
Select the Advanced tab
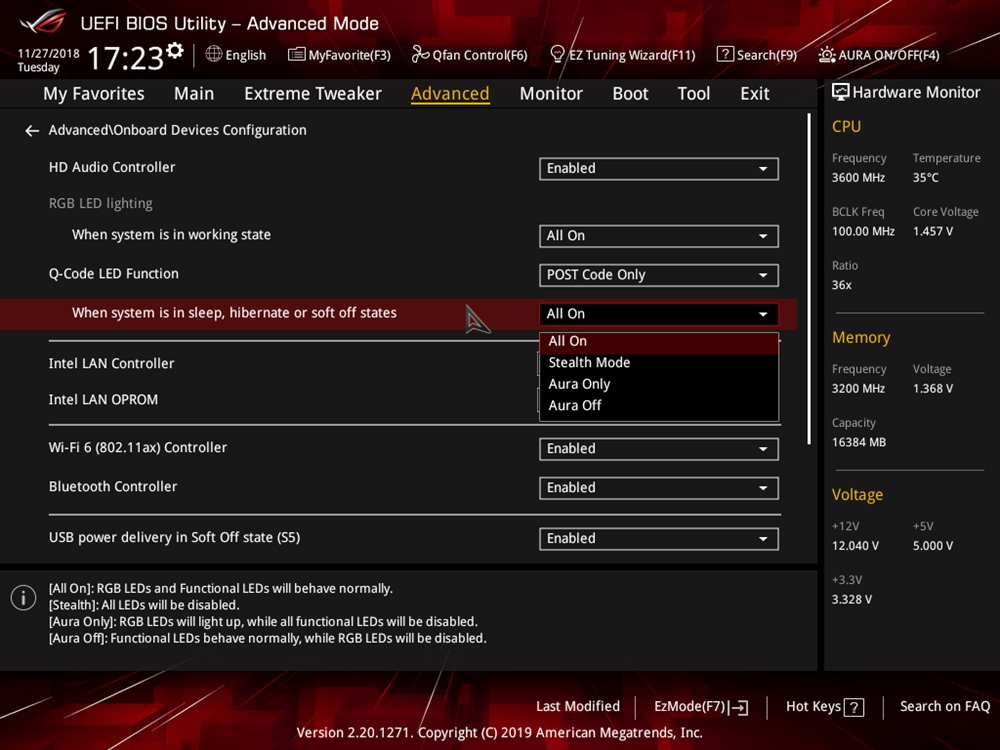click(x=450, y=94)
